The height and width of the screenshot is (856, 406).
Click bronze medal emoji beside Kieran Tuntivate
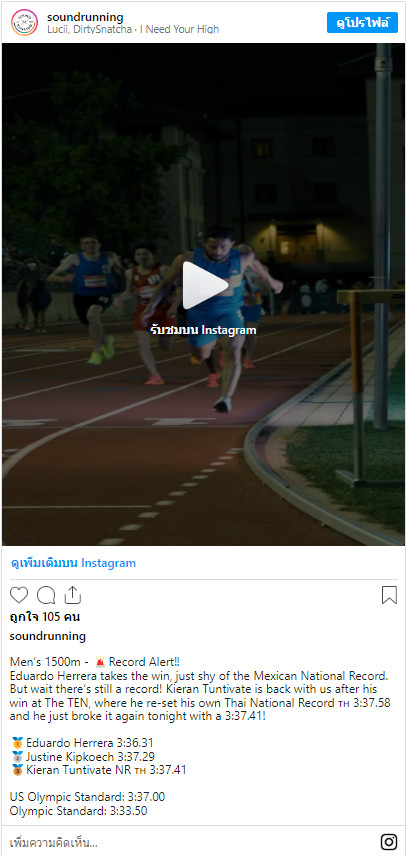pyautogui.click(x=17, y=770)
